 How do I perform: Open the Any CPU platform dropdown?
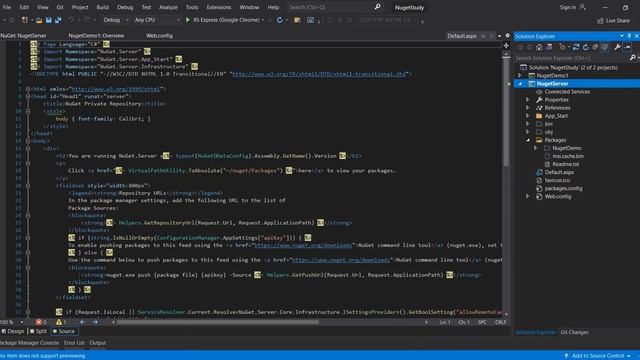(157, 20)
